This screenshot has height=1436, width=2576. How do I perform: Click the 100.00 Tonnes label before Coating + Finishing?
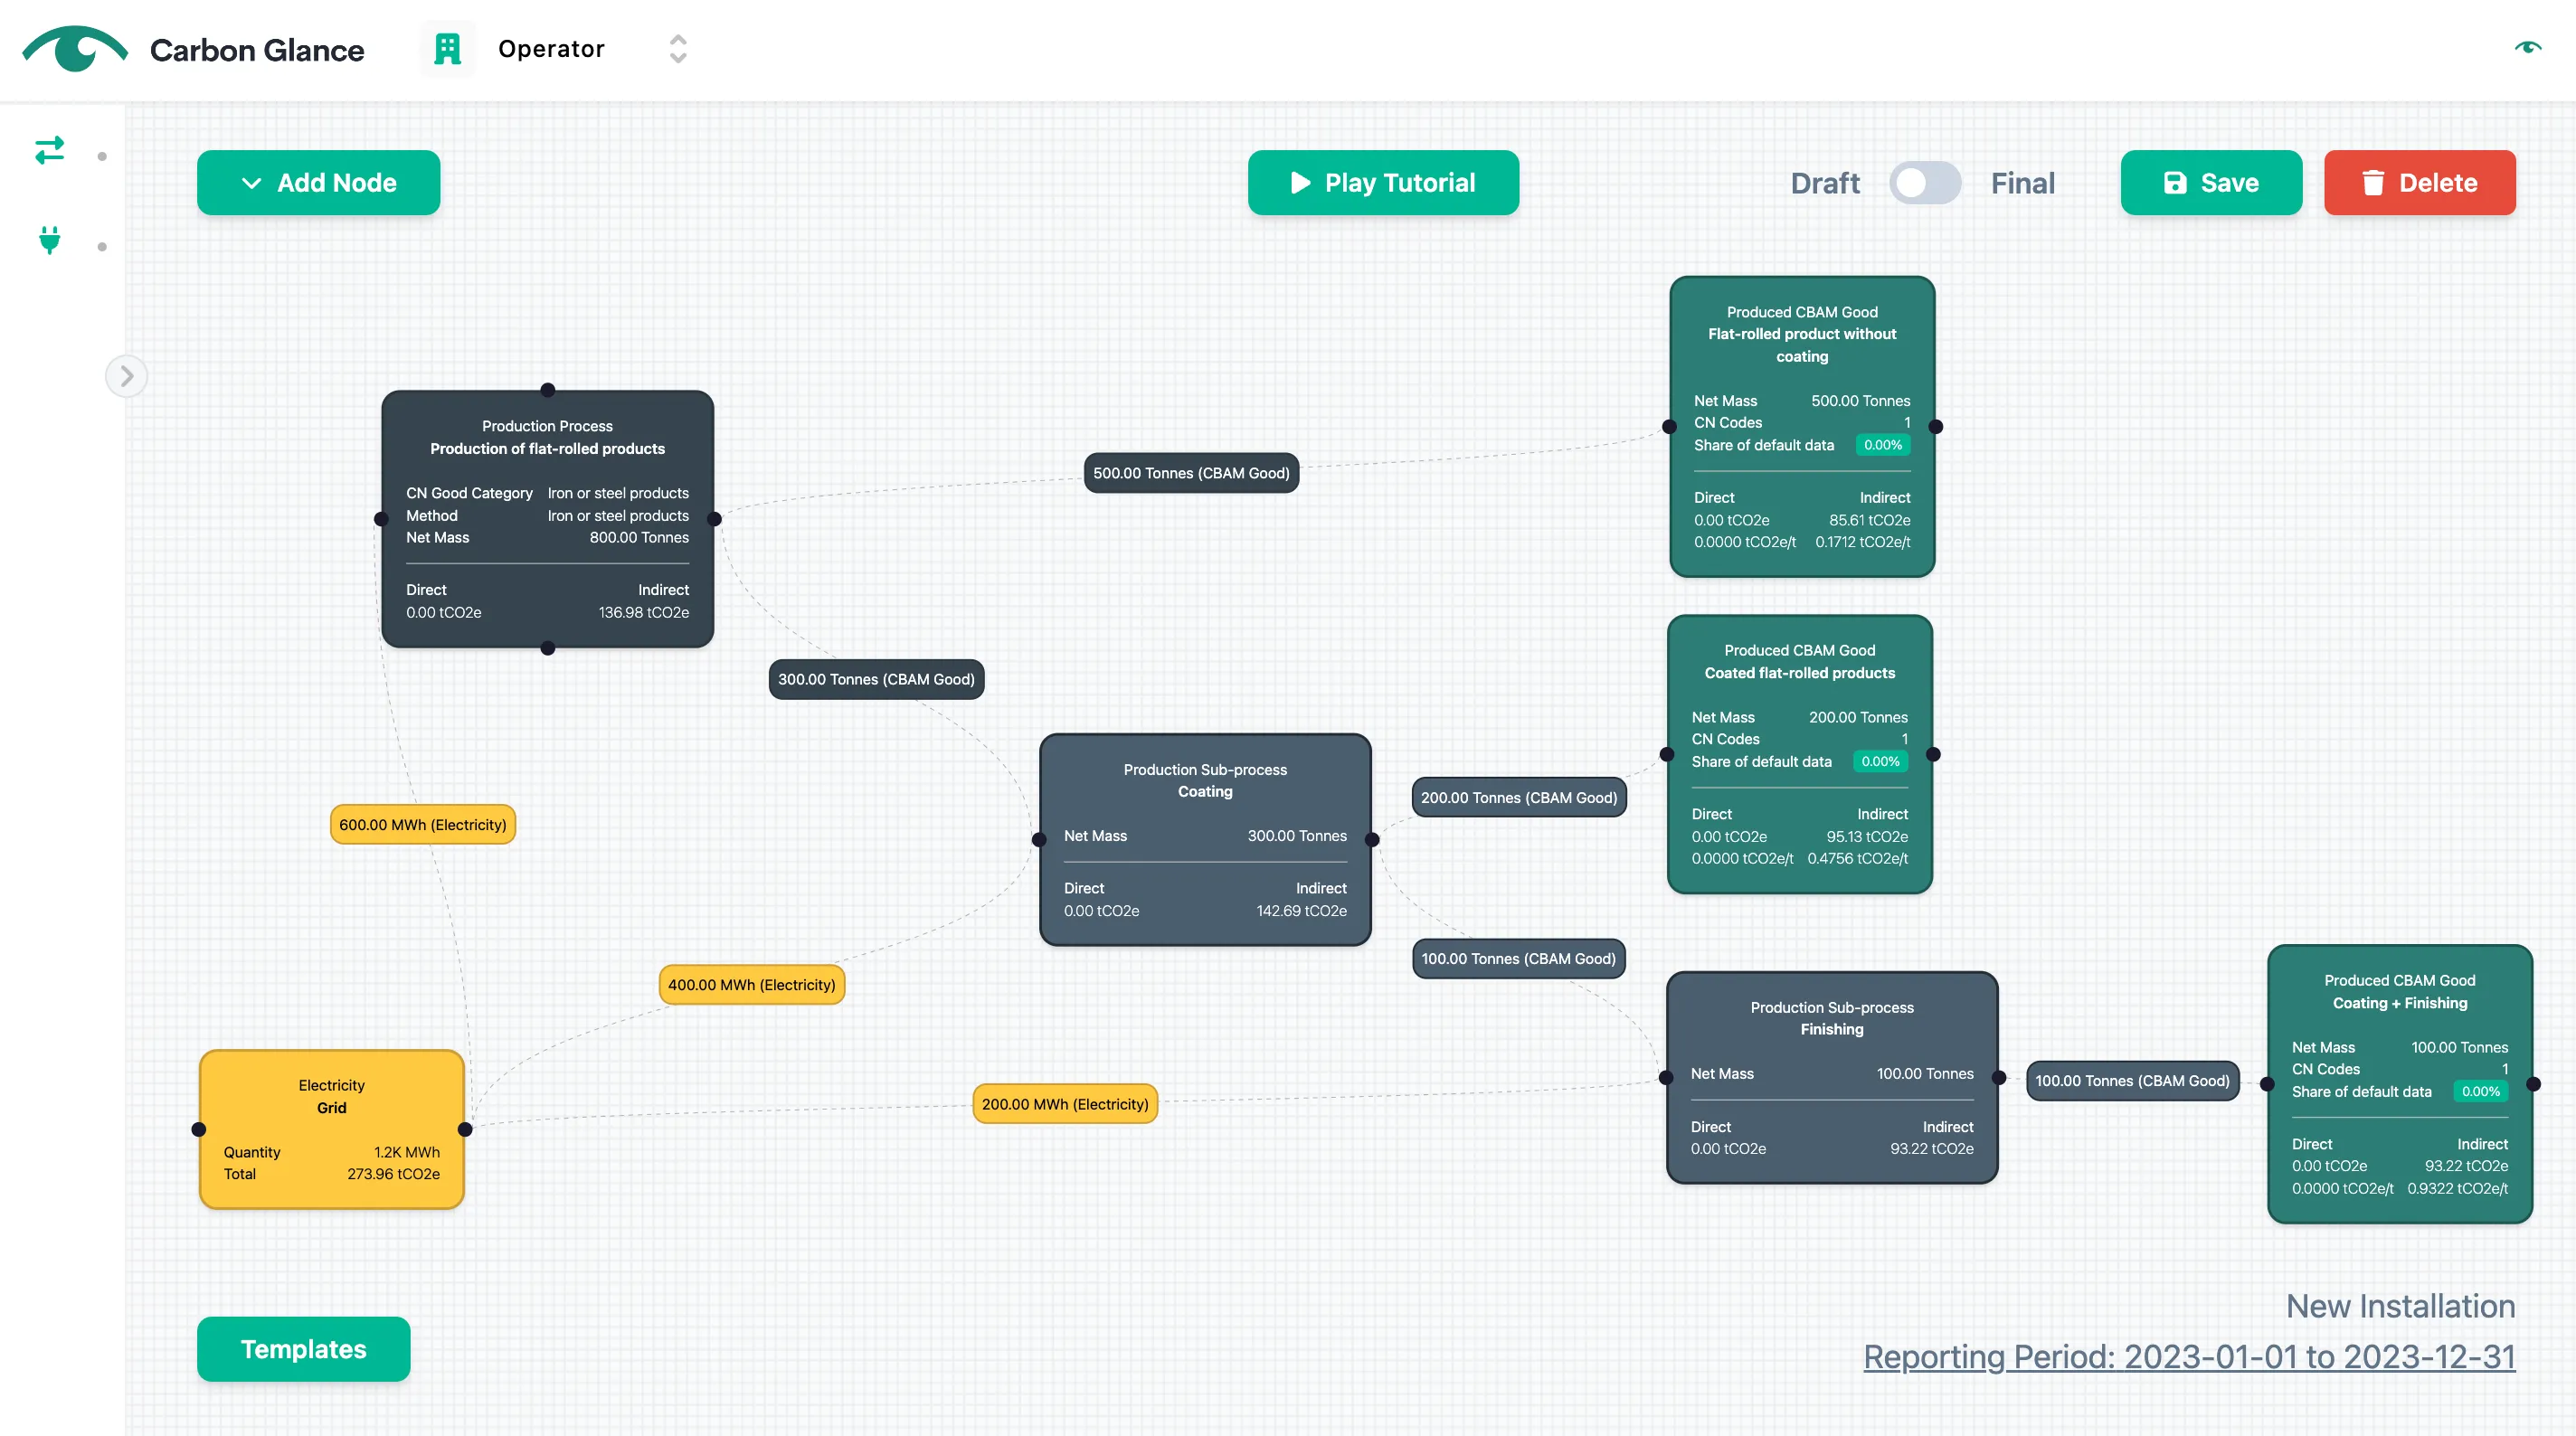(x=2132, y=1081)
